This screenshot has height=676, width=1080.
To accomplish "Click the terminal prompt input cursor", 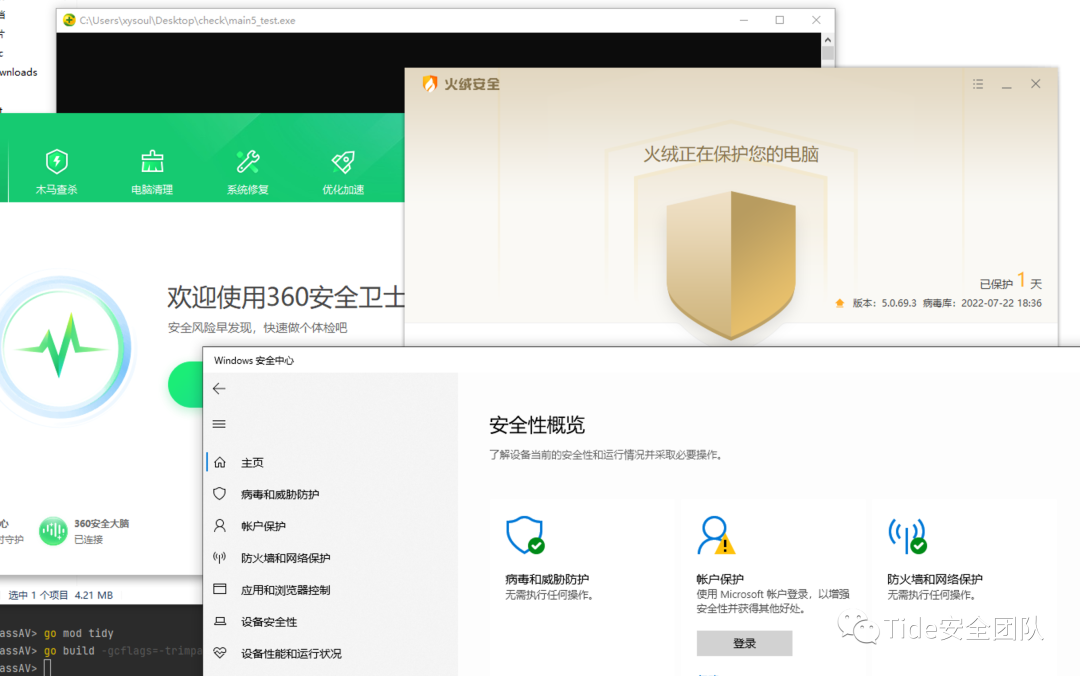I will point(48,668).
